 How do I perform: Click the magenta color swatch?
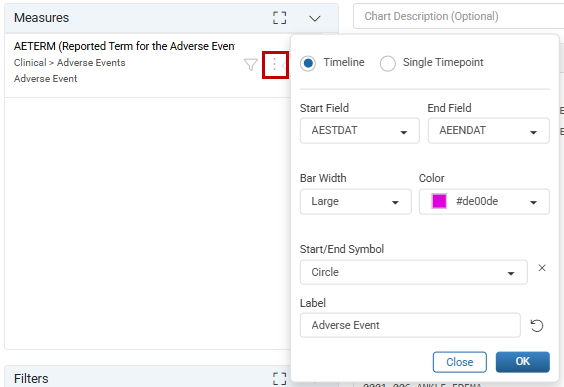439,201
